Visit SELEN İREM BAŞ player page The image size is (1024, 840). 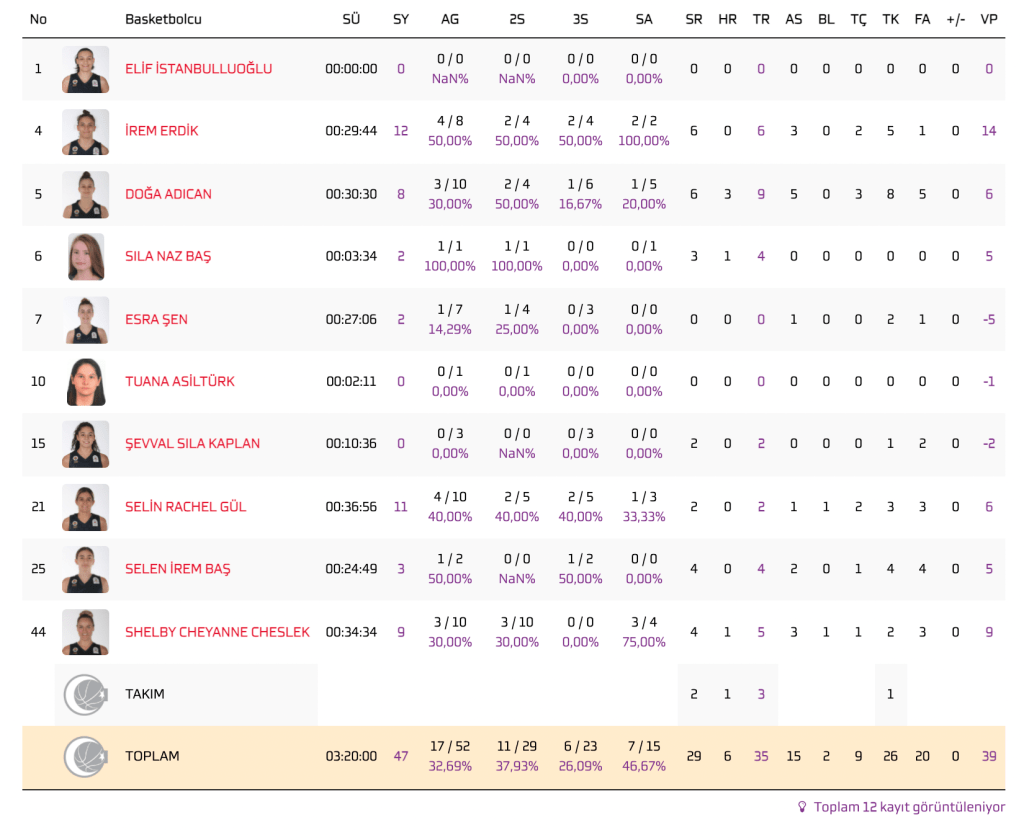pyautogui.click(x=177, y=569)
